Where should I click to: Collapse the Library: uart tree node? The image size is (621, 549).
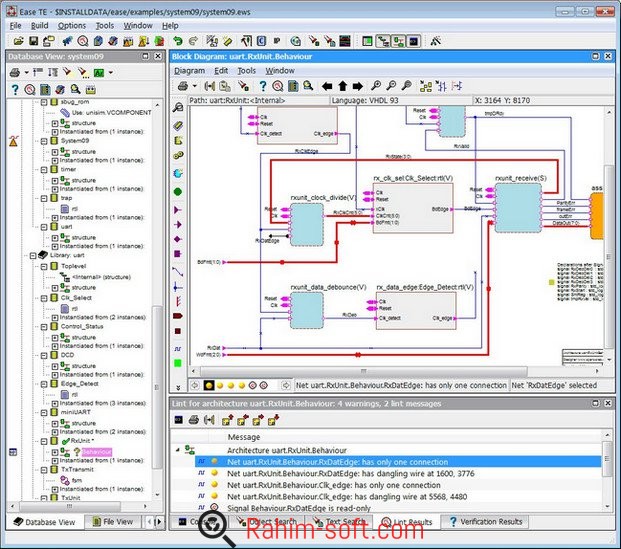coord(33,256)
